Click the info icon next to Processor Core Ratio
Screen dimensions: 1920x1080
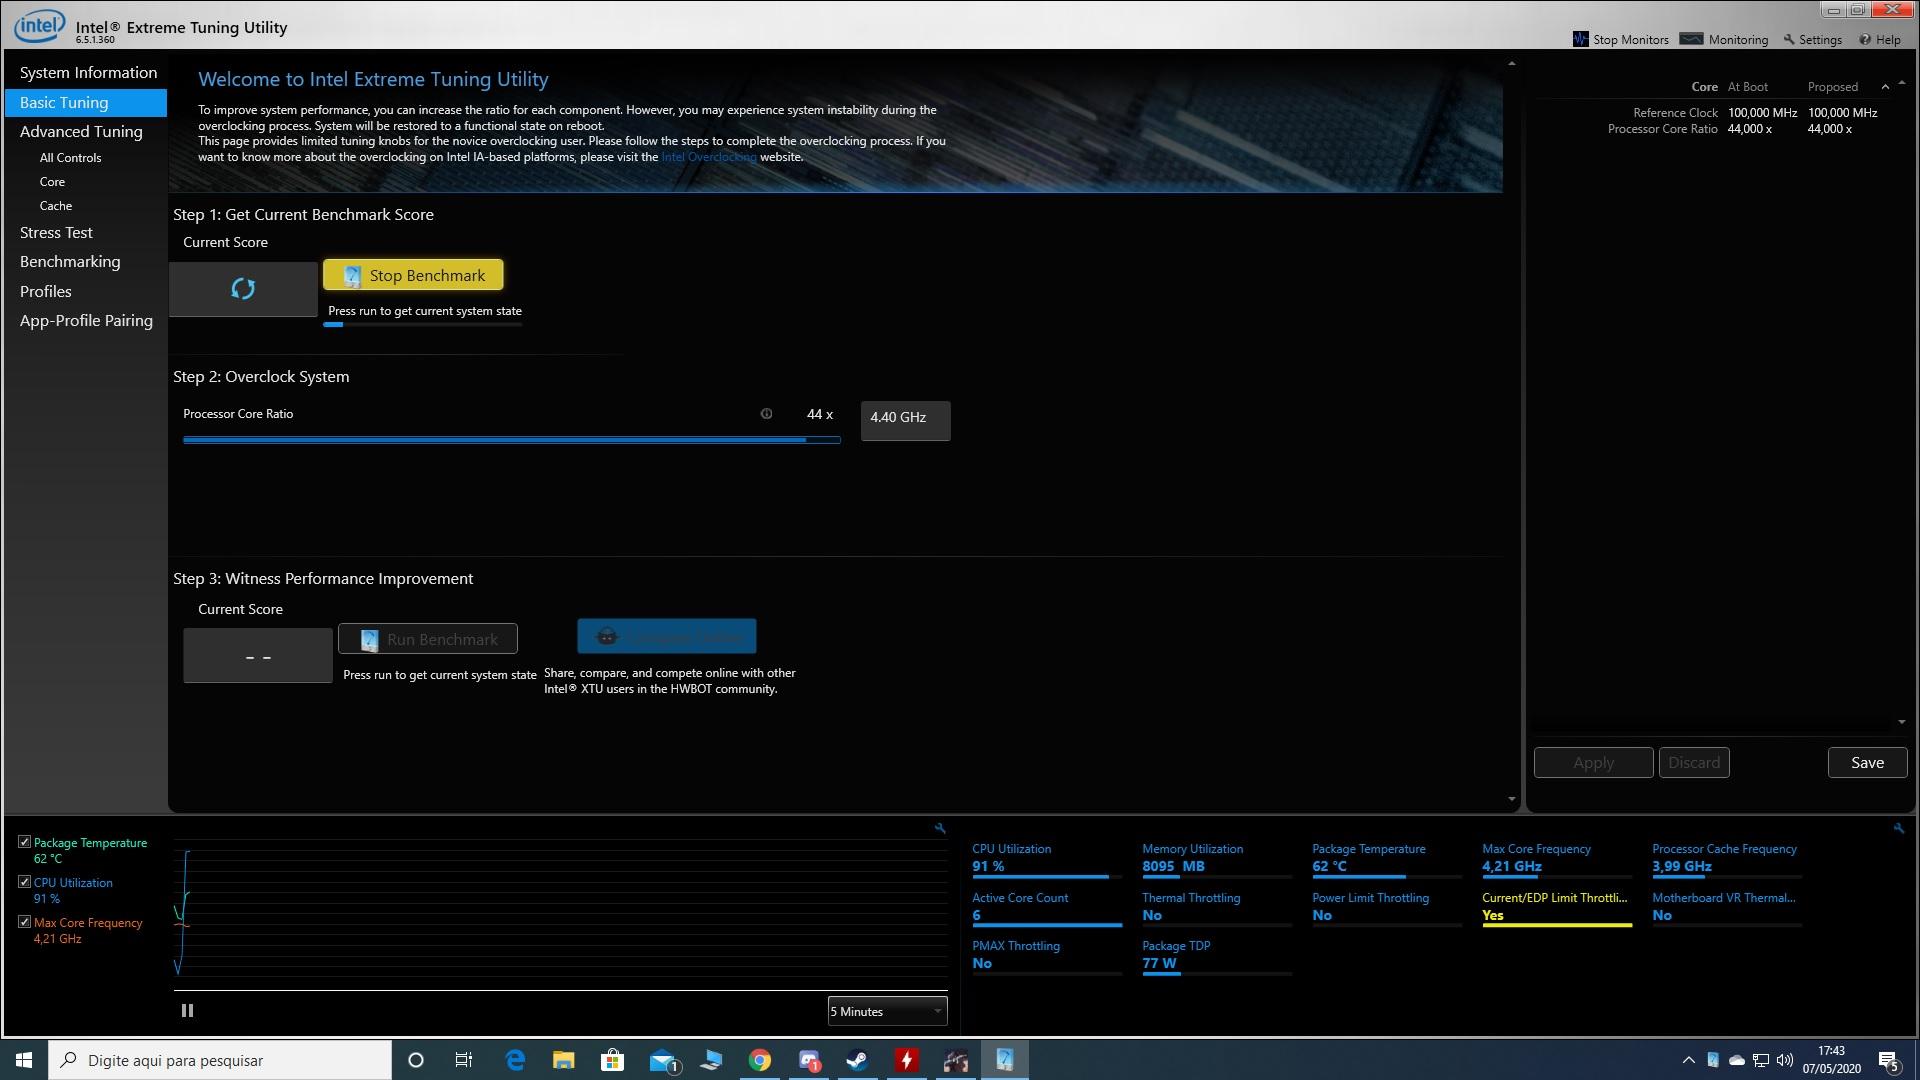(x=766, y=414)
